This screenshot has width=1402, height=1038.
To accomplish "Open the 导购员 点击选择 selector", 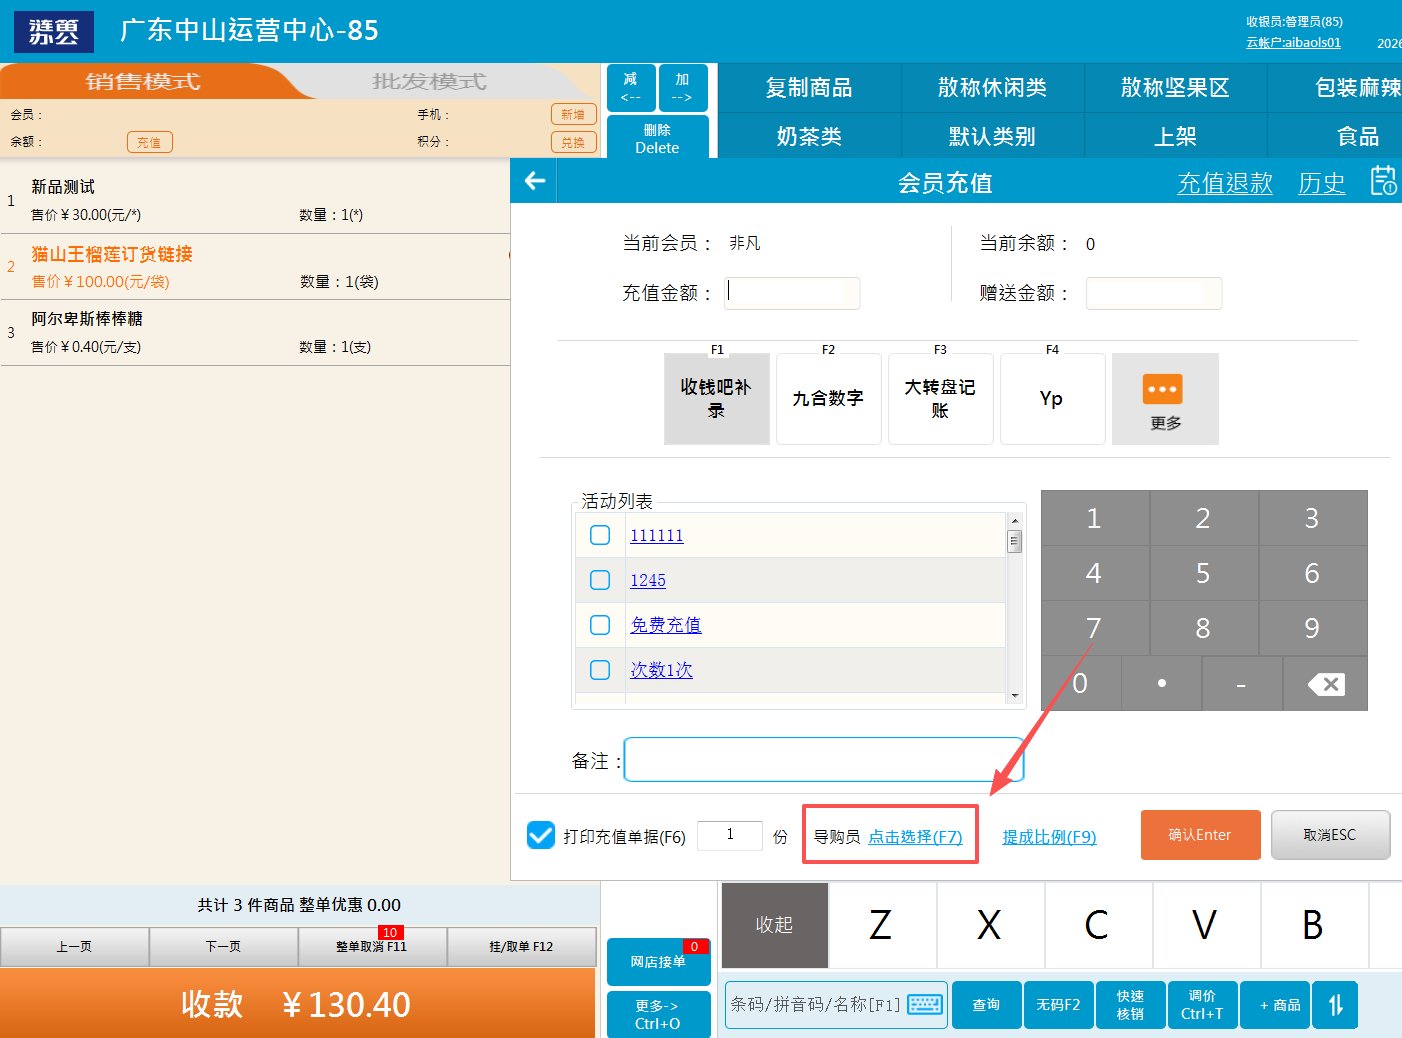I will click(x=914, y=837).
